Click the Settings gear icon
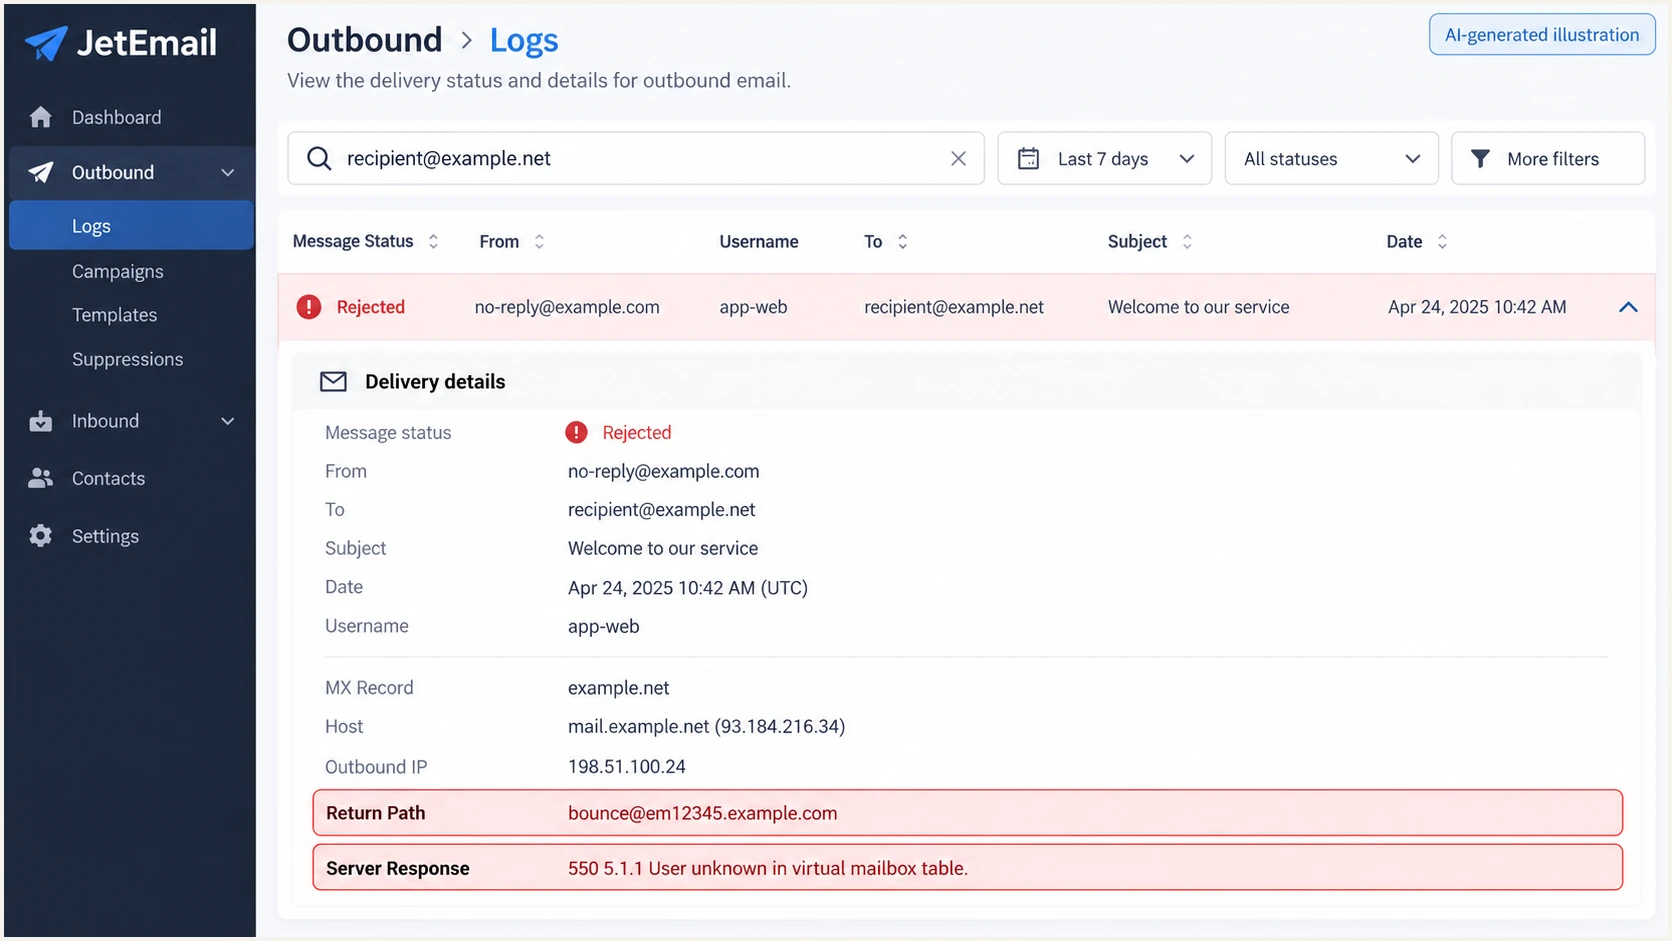 40,536
